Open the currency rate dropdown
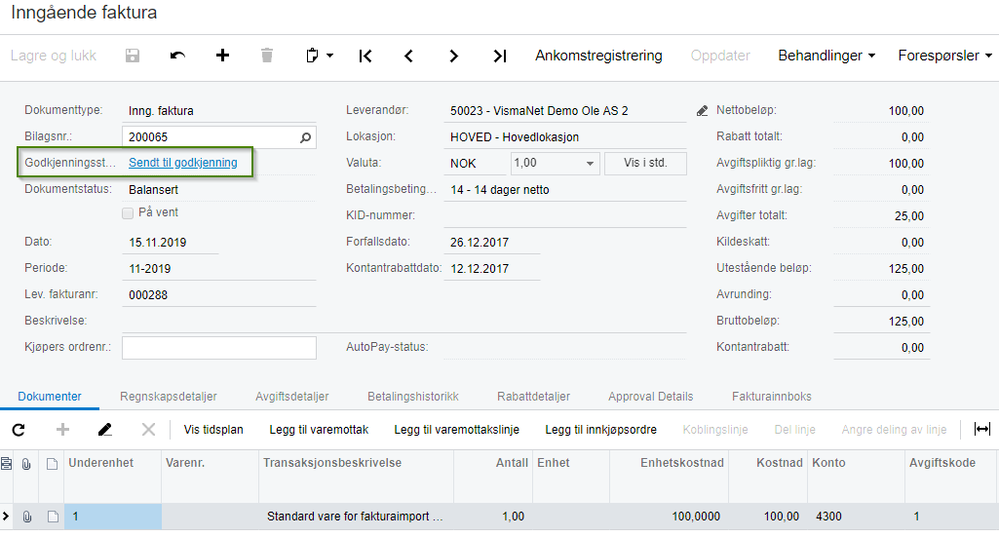The height and width of the screenshot is (536, 999). coord(589,163)
